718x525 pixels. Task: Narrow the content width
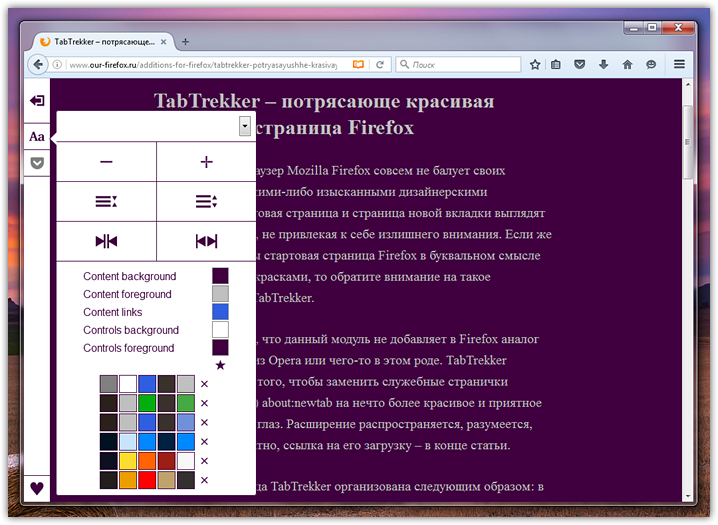click(106, 241)
